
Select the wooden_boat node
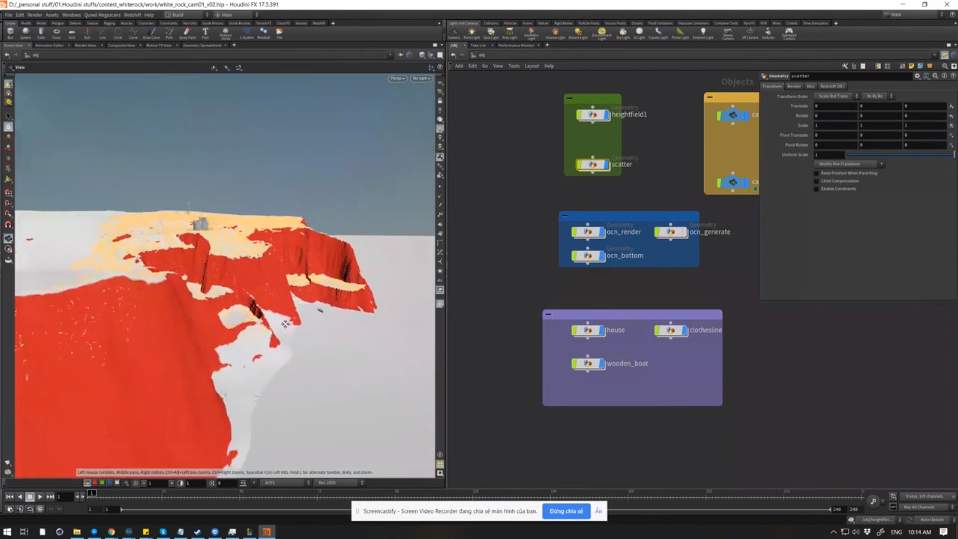coord(588,364)
